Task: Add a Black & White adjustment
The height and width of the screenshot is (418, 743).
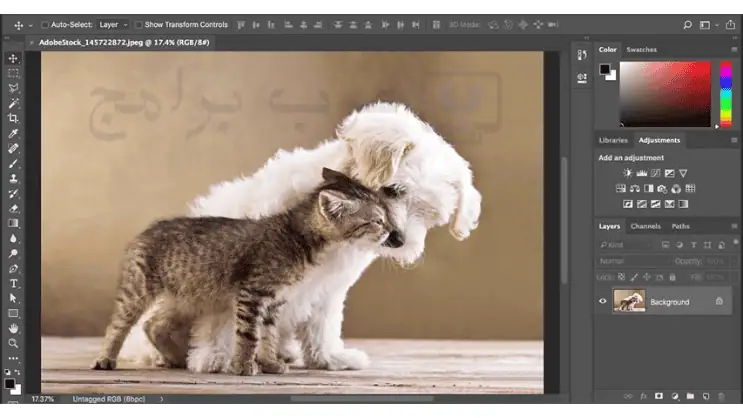Action: tap(648, 189)
